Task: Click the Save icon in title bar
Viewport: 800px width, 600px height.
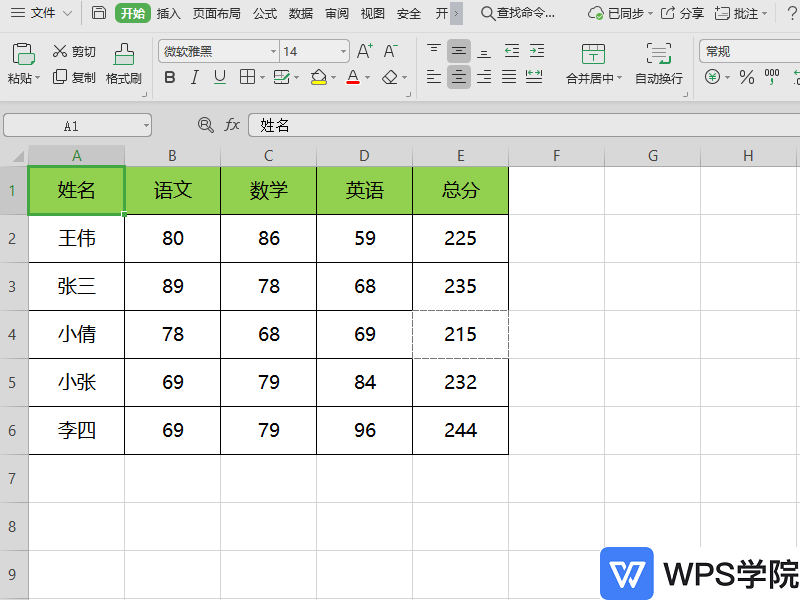Action: pyautogui.click(x=98, y=13)
